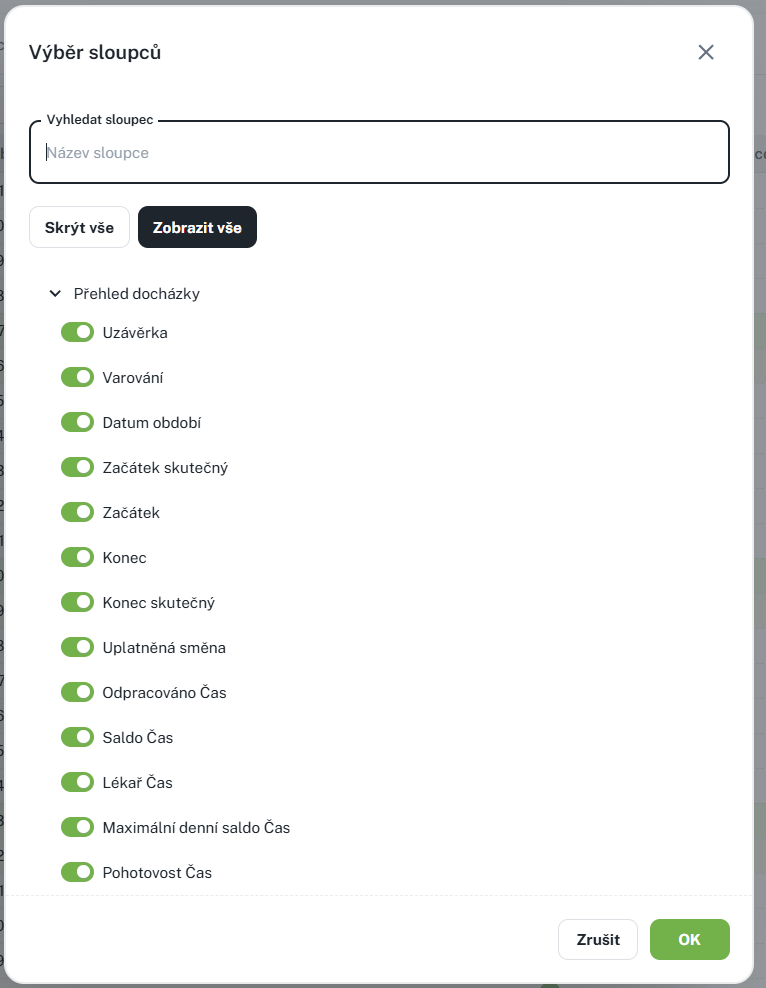This screenshot has width=766, height=988.
Task: Disable the Lékař Čas toggle
Action: click(x=77, y=782)
